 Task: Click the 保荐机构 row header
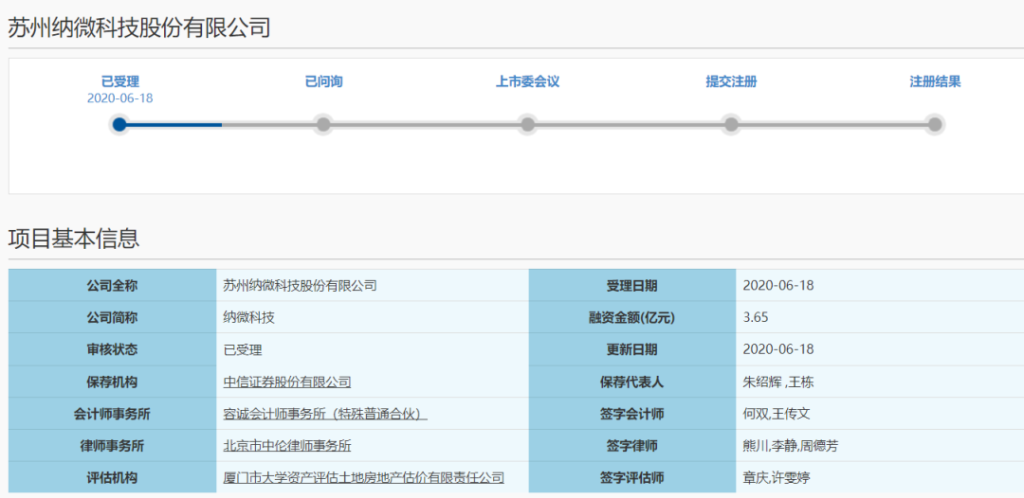pyautogui.click(x=112, y=382)
